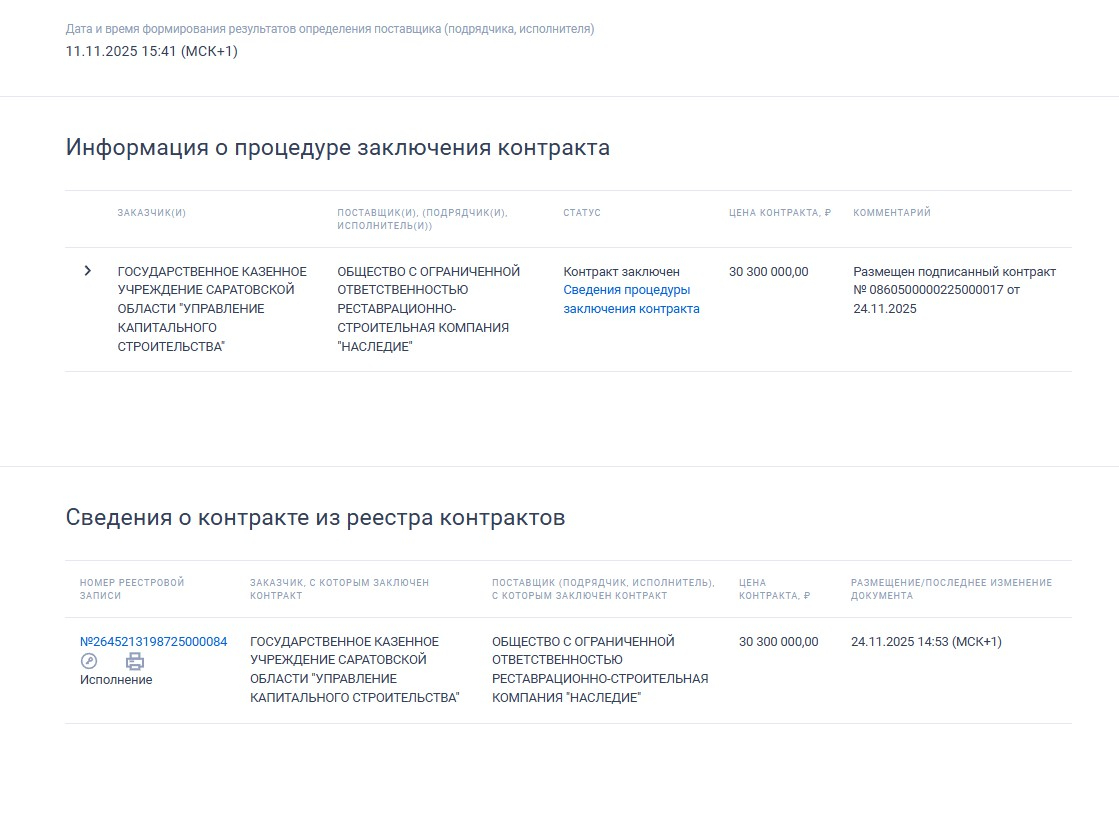
Task: Click the 'Статус' column header
Action: 582,213
